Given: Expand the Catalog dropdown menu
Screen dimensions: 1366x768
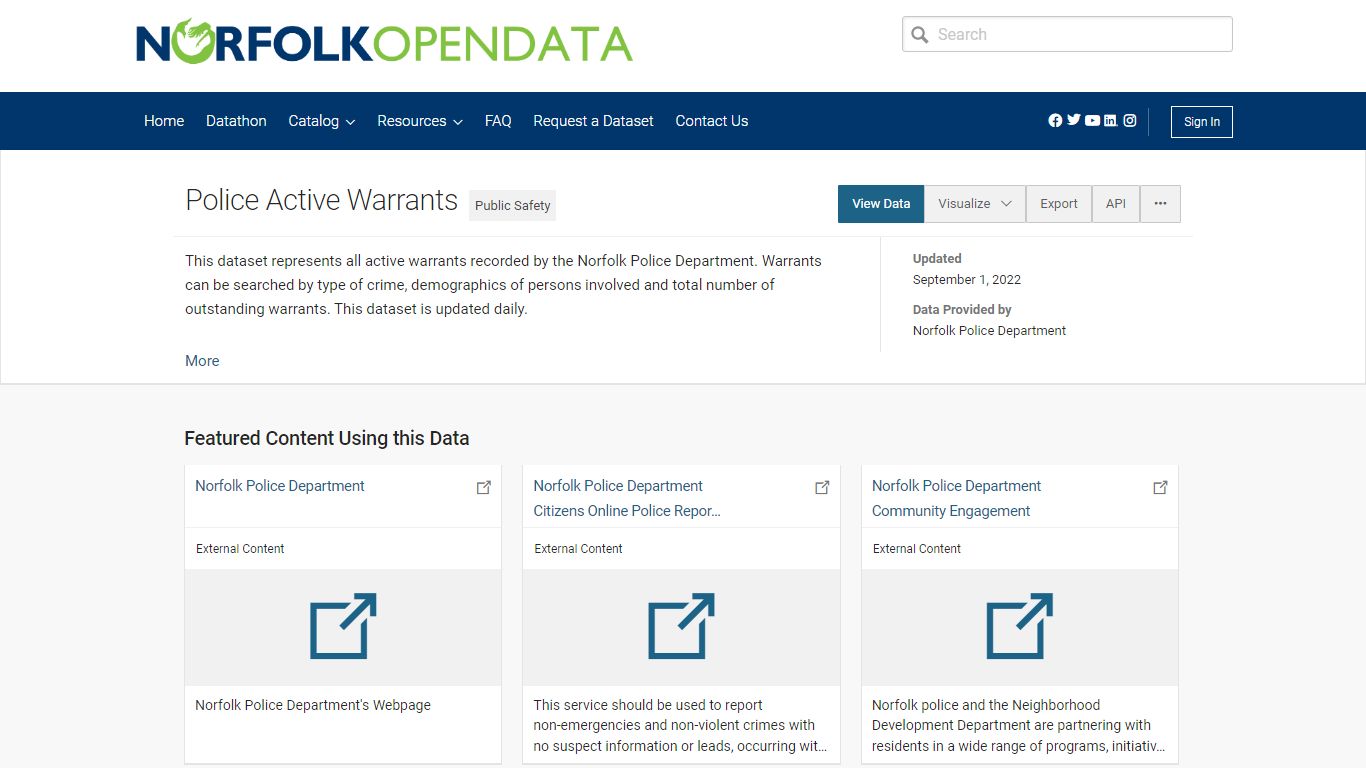Looking at the screenshot, I should (322, 121).
